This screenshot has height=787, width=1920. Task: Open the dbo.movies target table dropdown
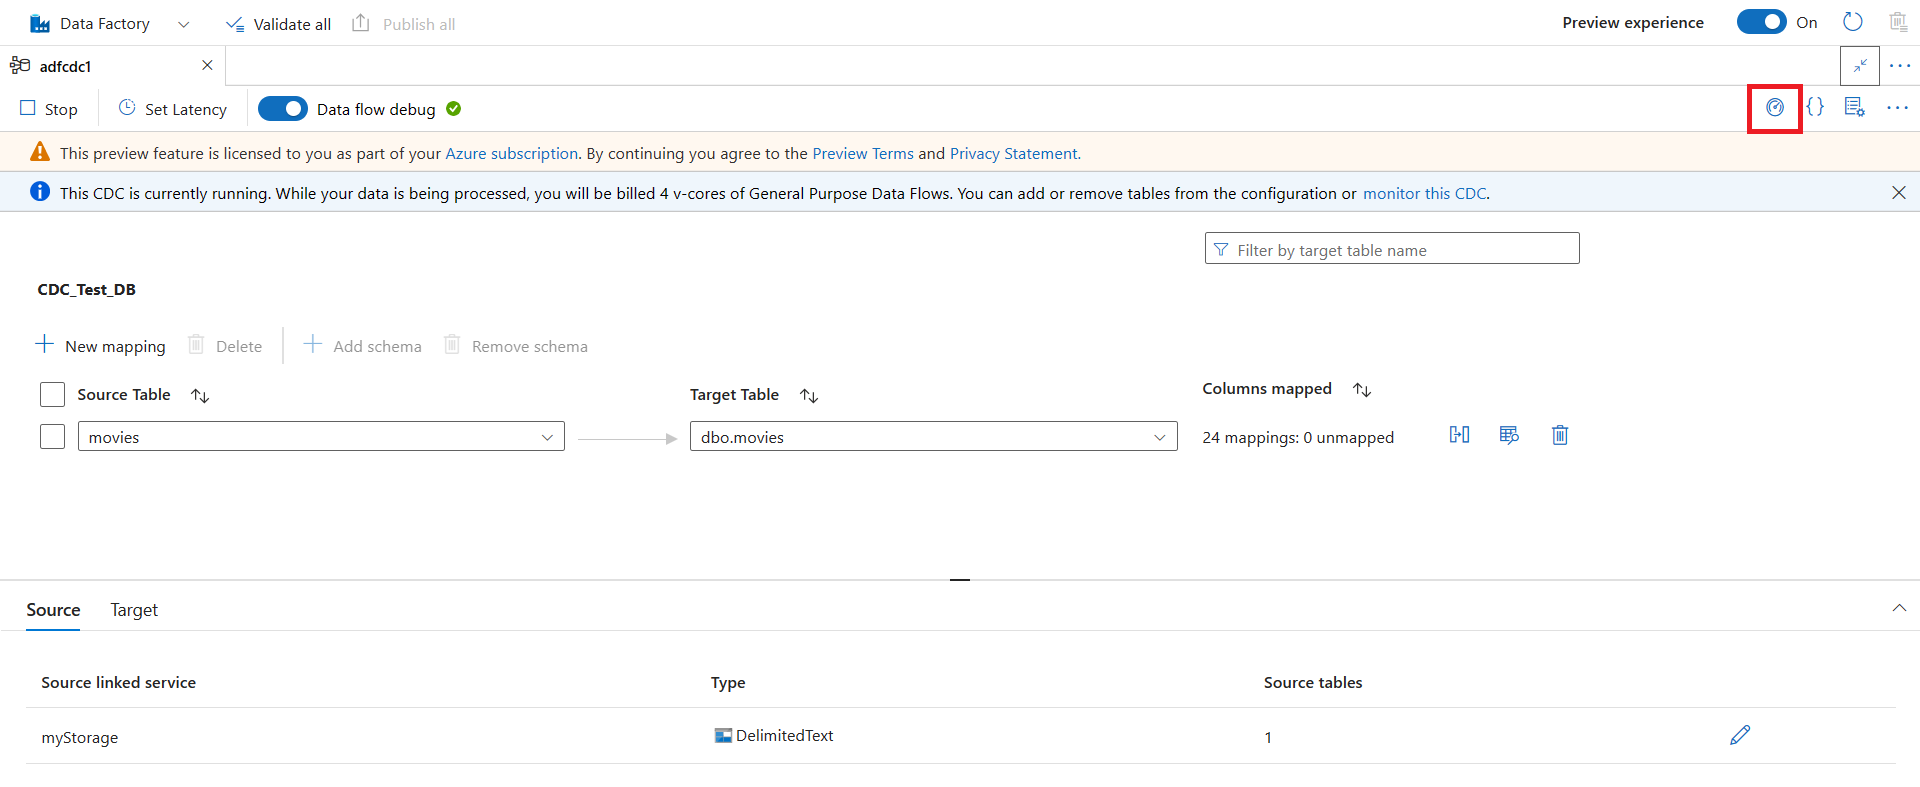pyautogui.click(x=1159, y=437)
